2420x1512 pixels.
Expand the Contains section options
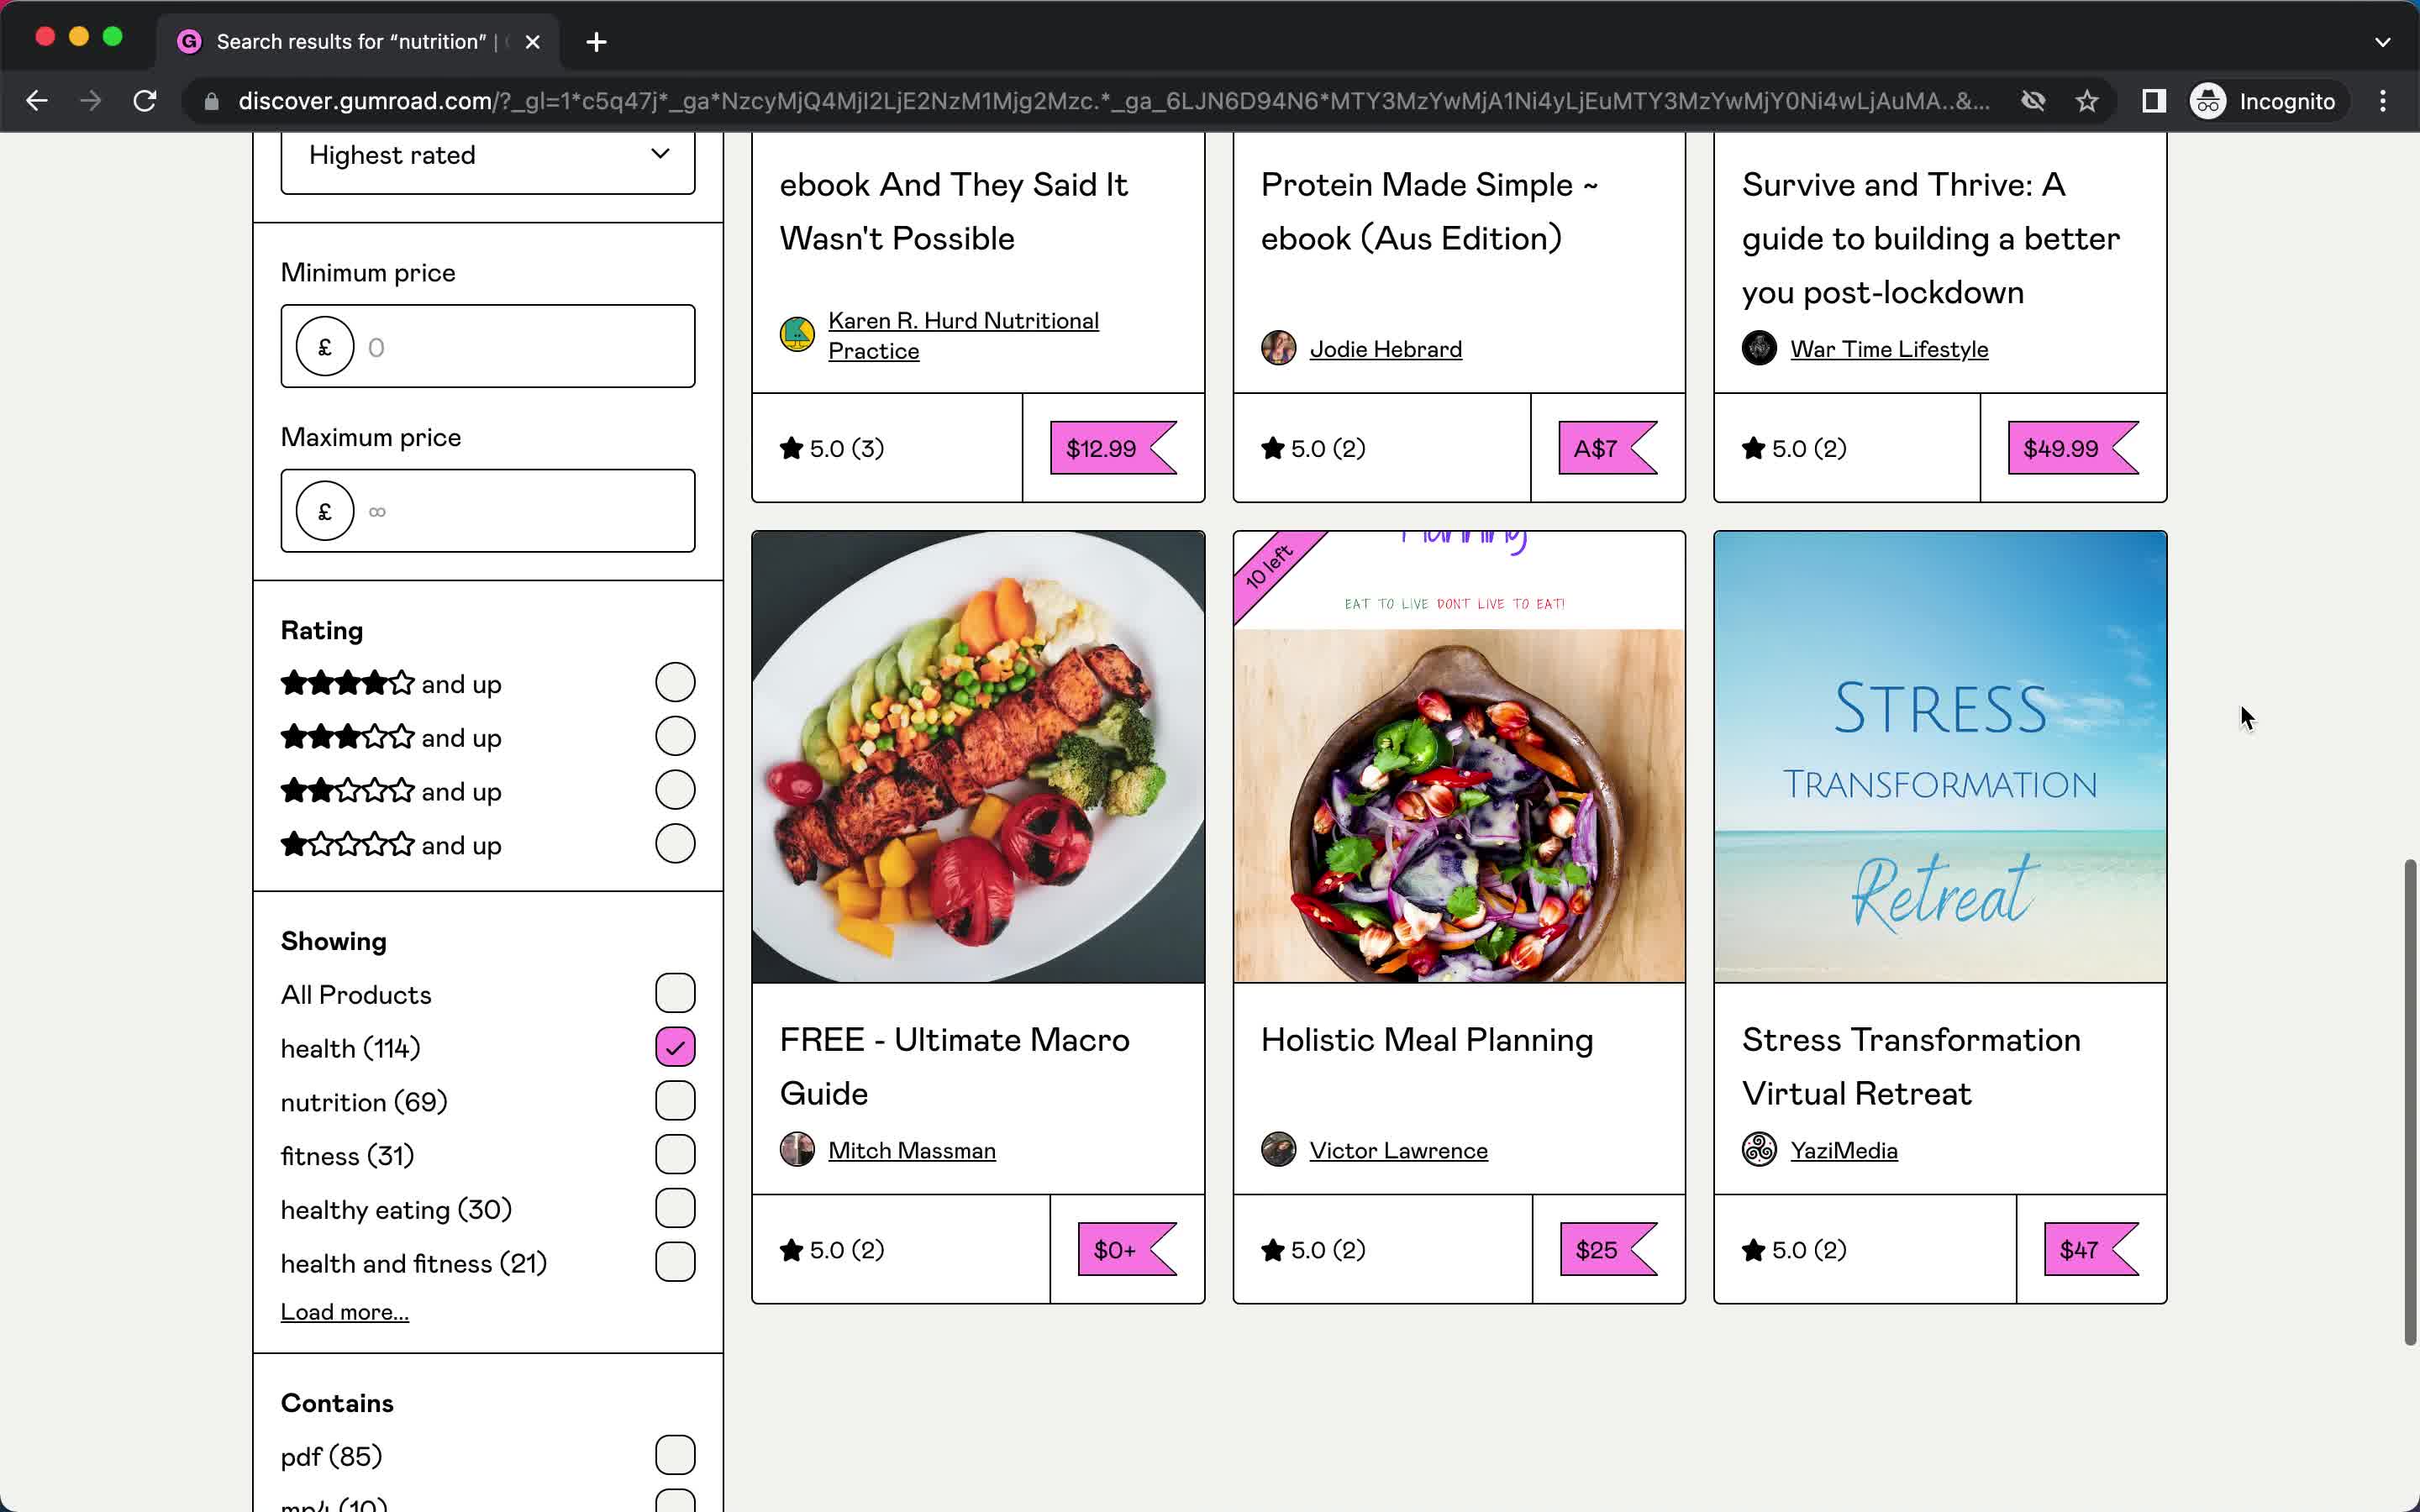coord(334,1402)
